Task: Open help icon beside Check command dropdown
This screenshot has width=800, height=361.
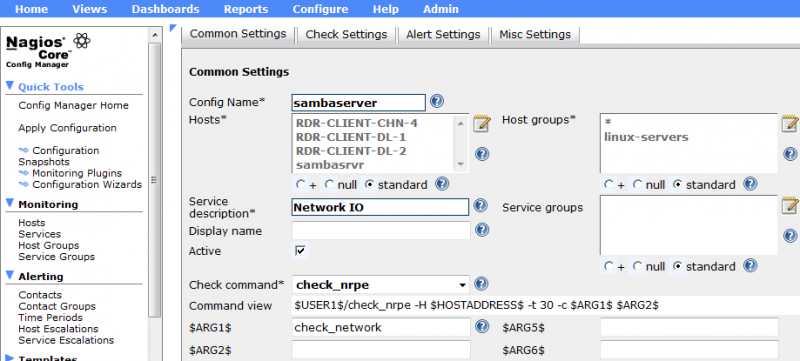Action: (x=481, y=283)
